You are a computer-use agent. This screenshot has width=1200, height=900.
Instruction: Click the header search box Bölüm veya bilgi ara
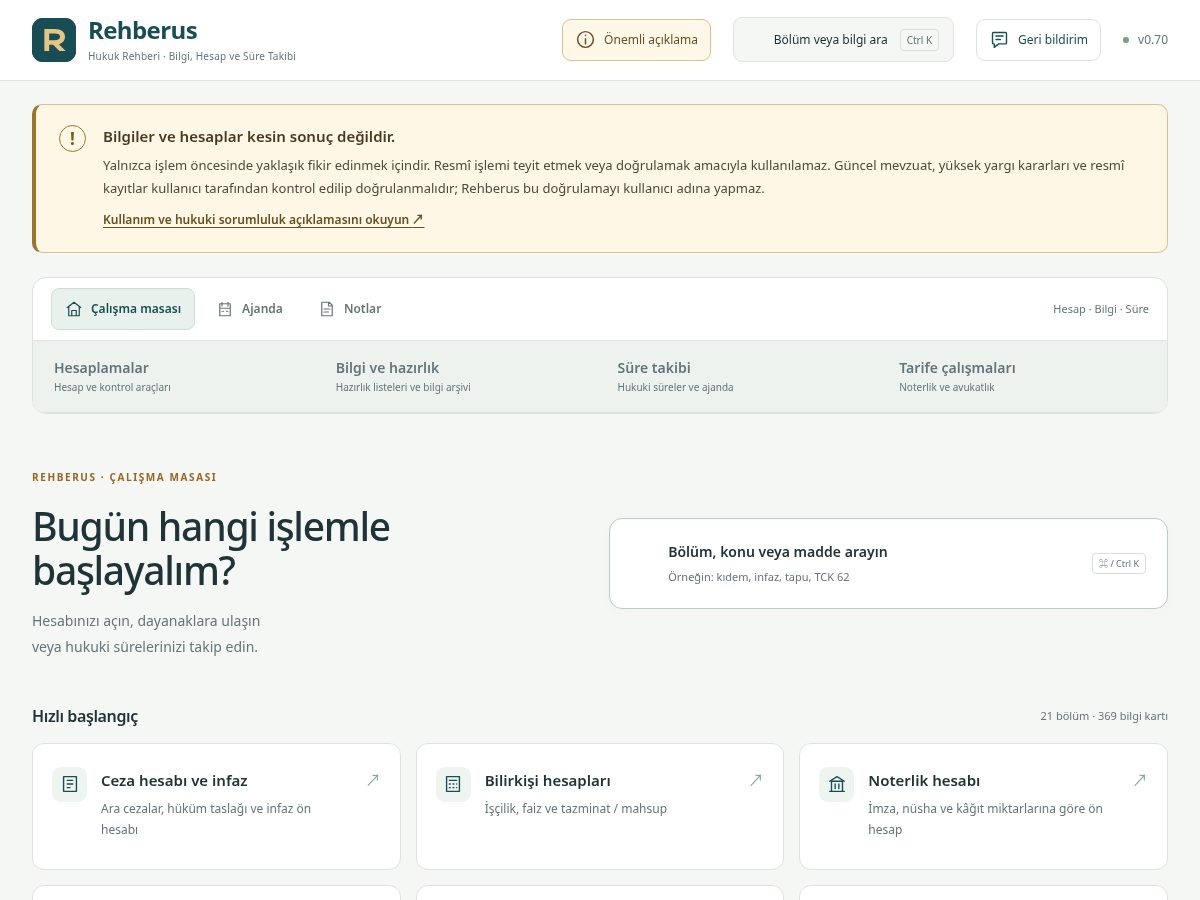843,40
